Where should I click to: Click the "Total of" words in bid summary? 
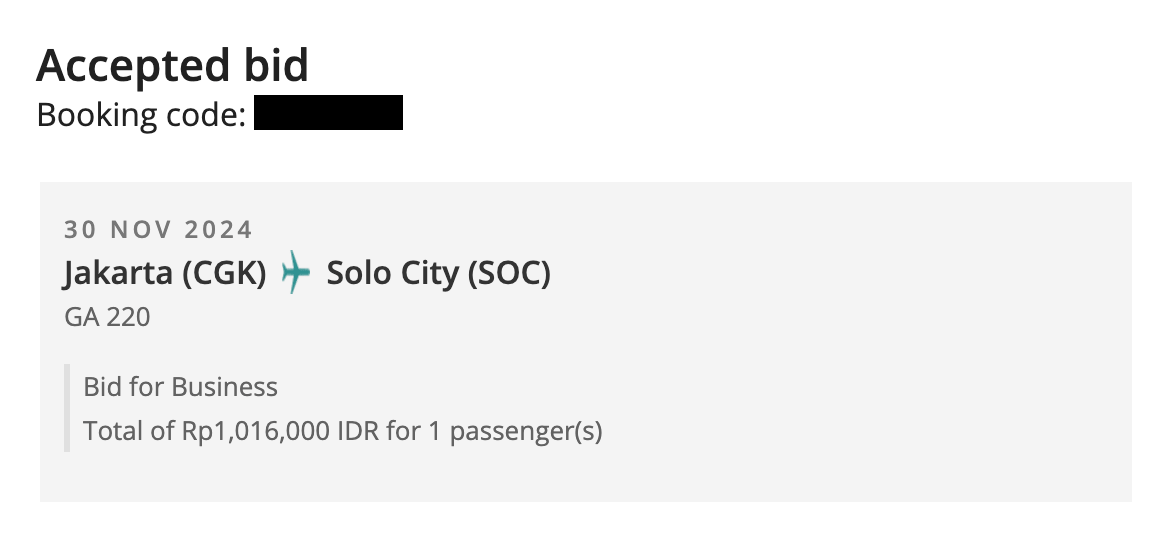click(129, 431)
